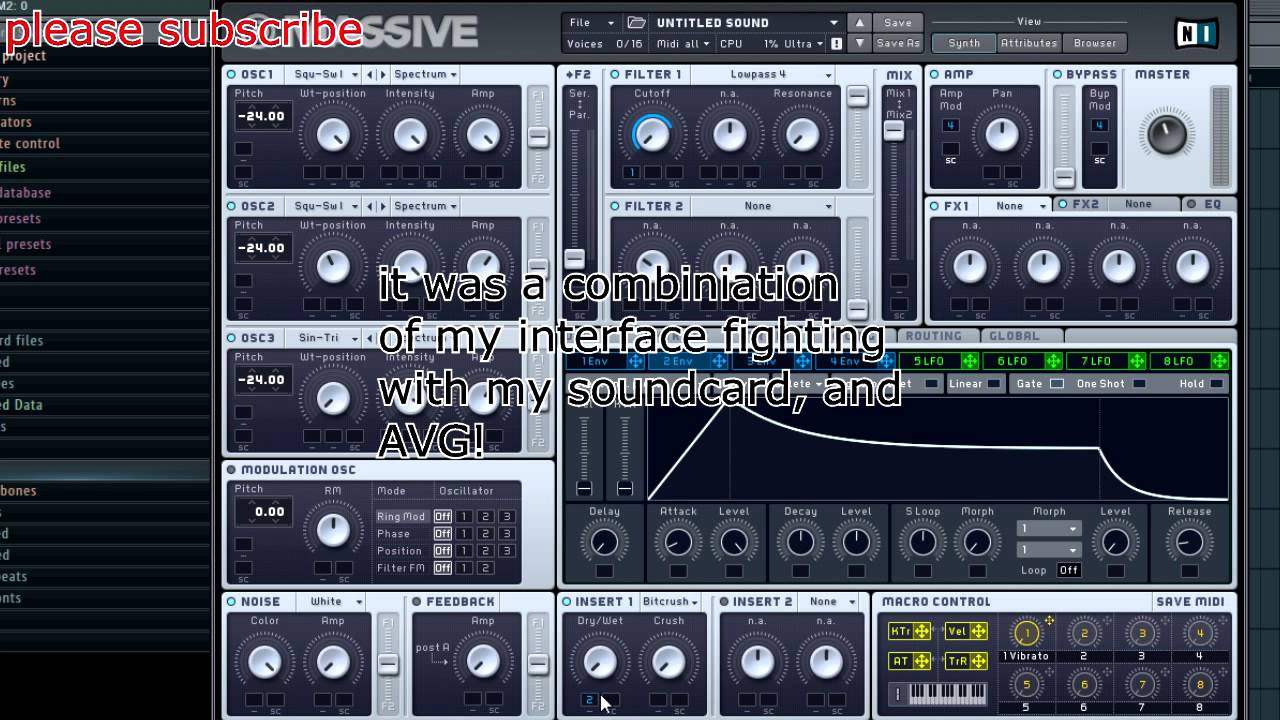The height and width of the screenshot is (720, 1280).
Task: Toggle FILTER 1 power button
Action: point(615,74)
